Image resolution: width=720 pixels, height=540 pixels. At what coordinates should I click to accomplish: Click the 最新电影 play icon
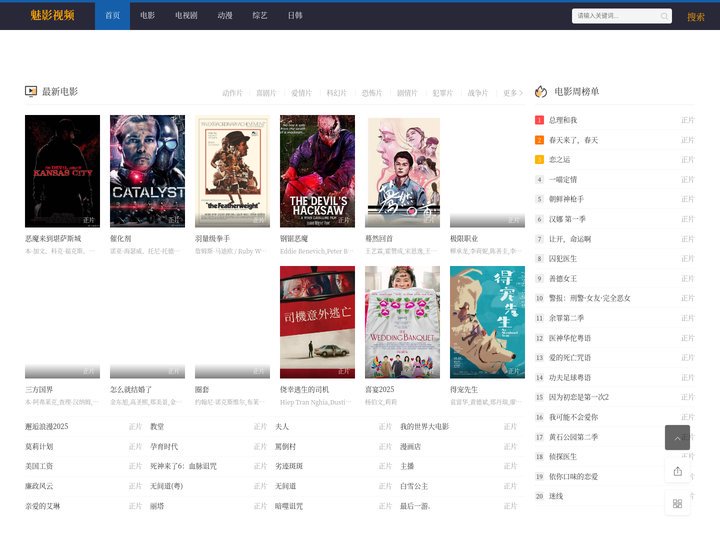(x=31, y=91)
